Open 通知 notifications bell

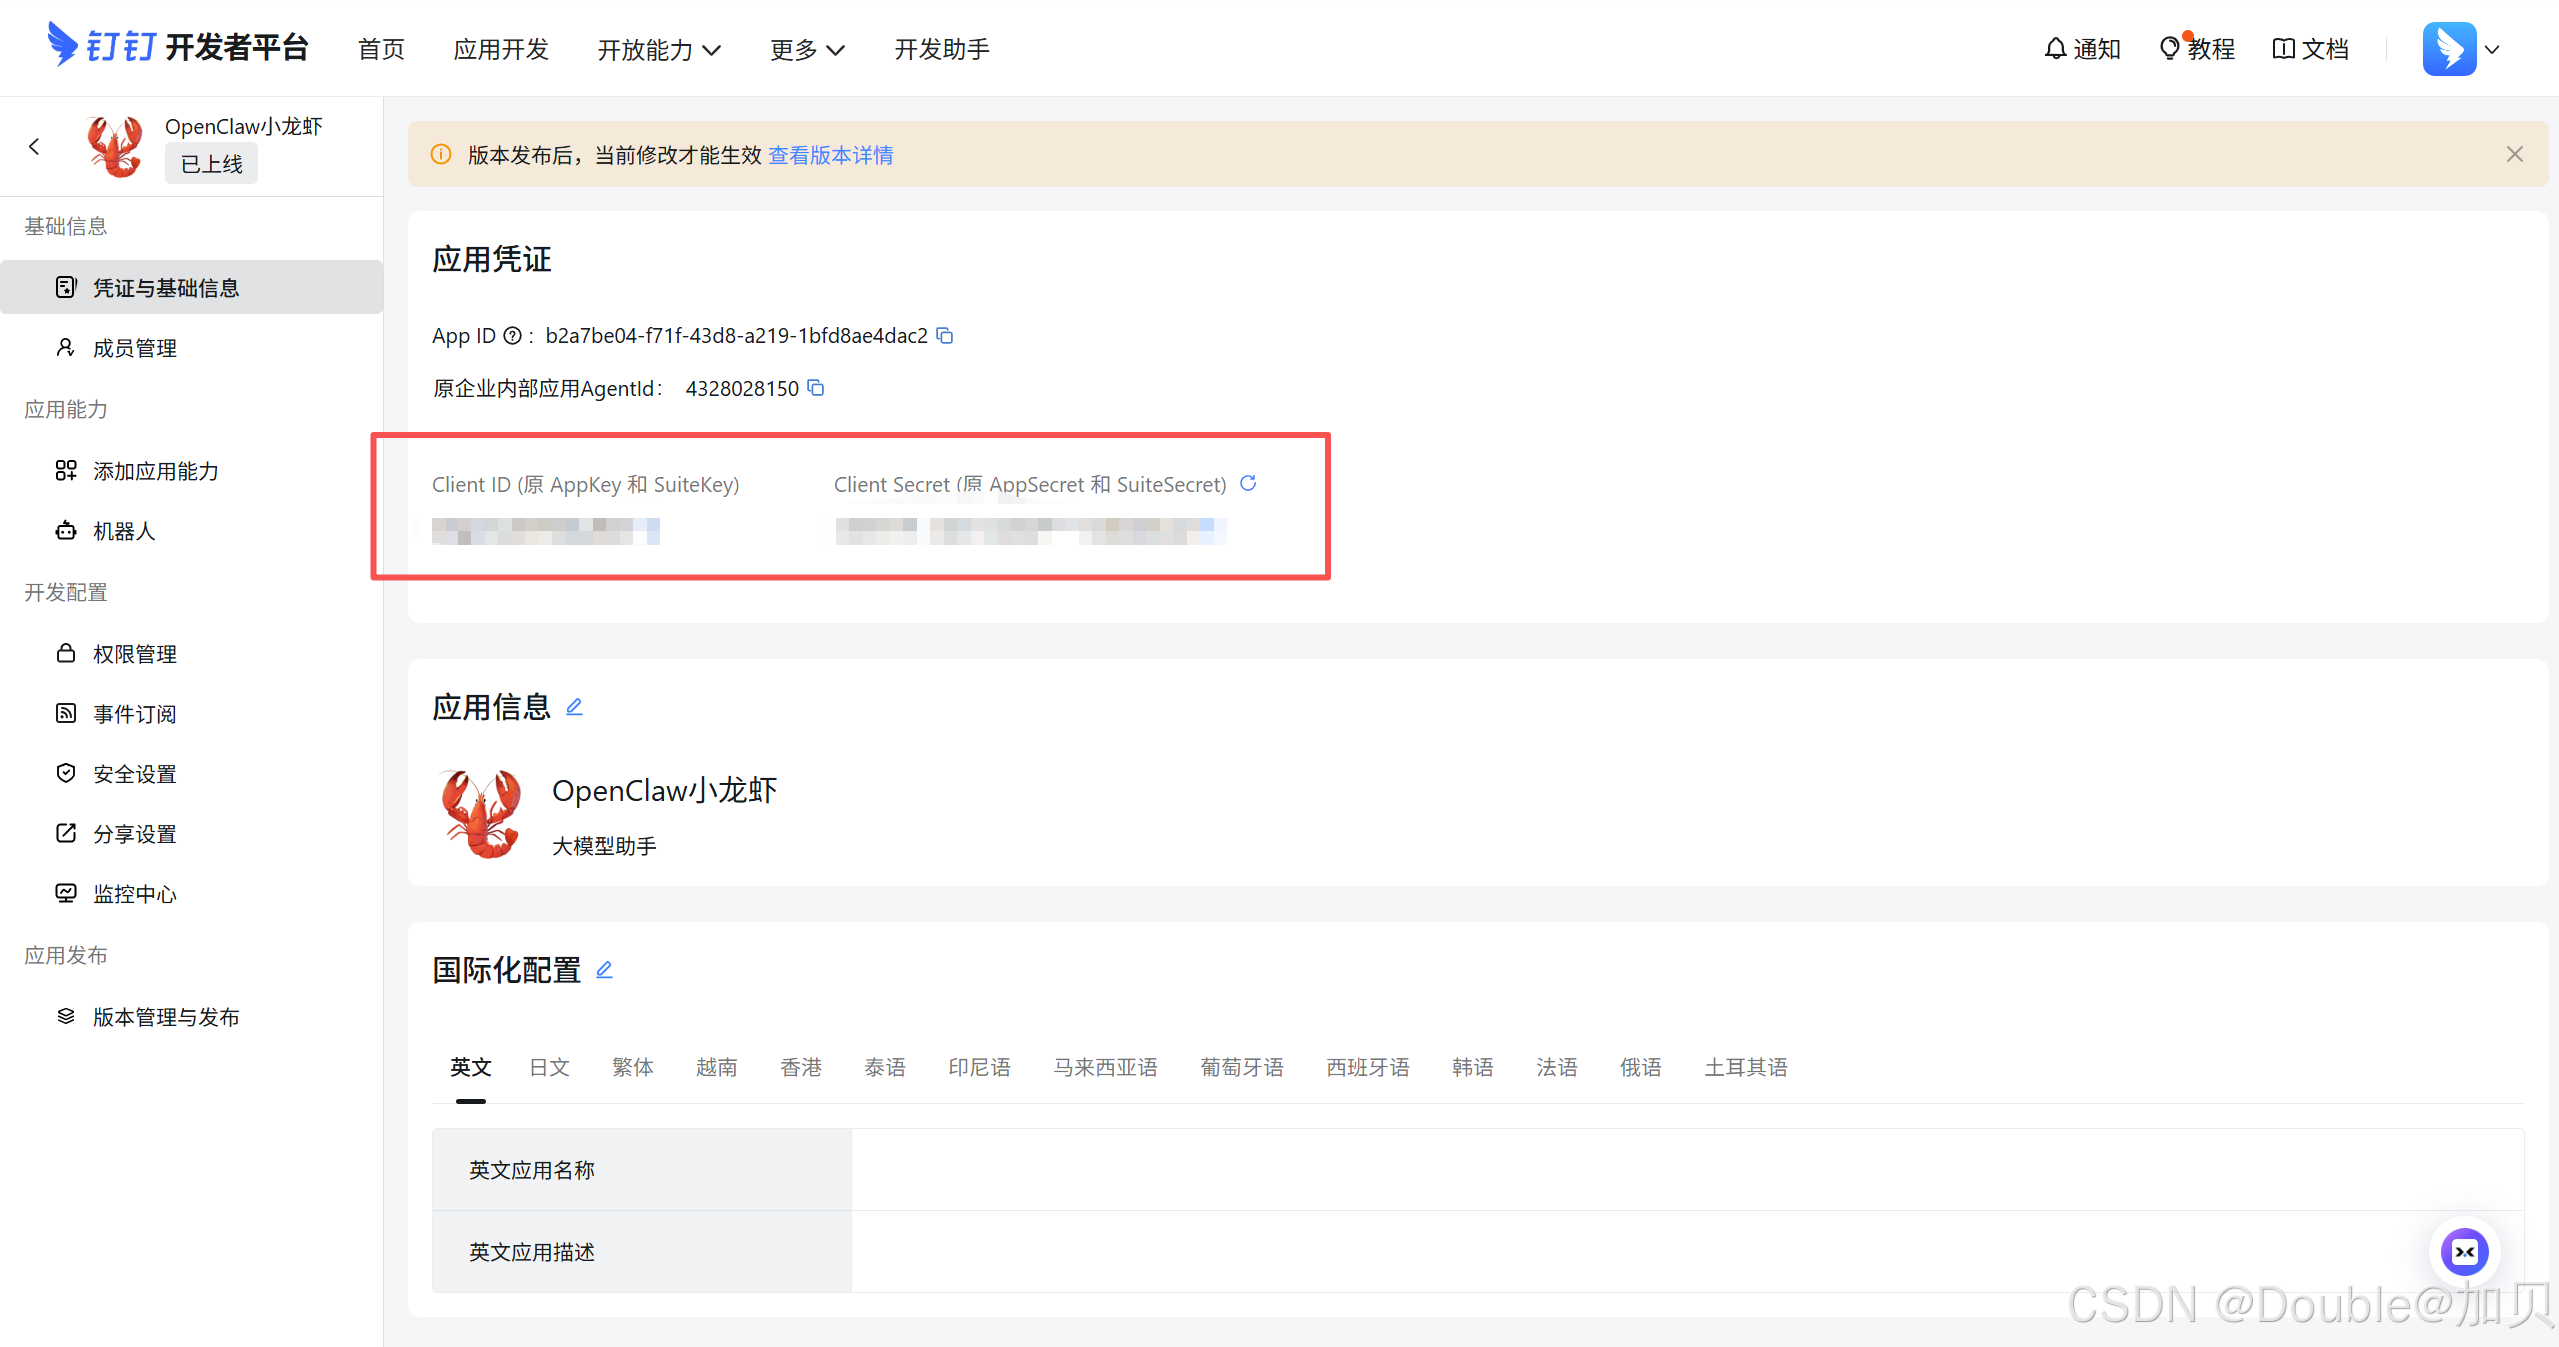point(2083,49)
